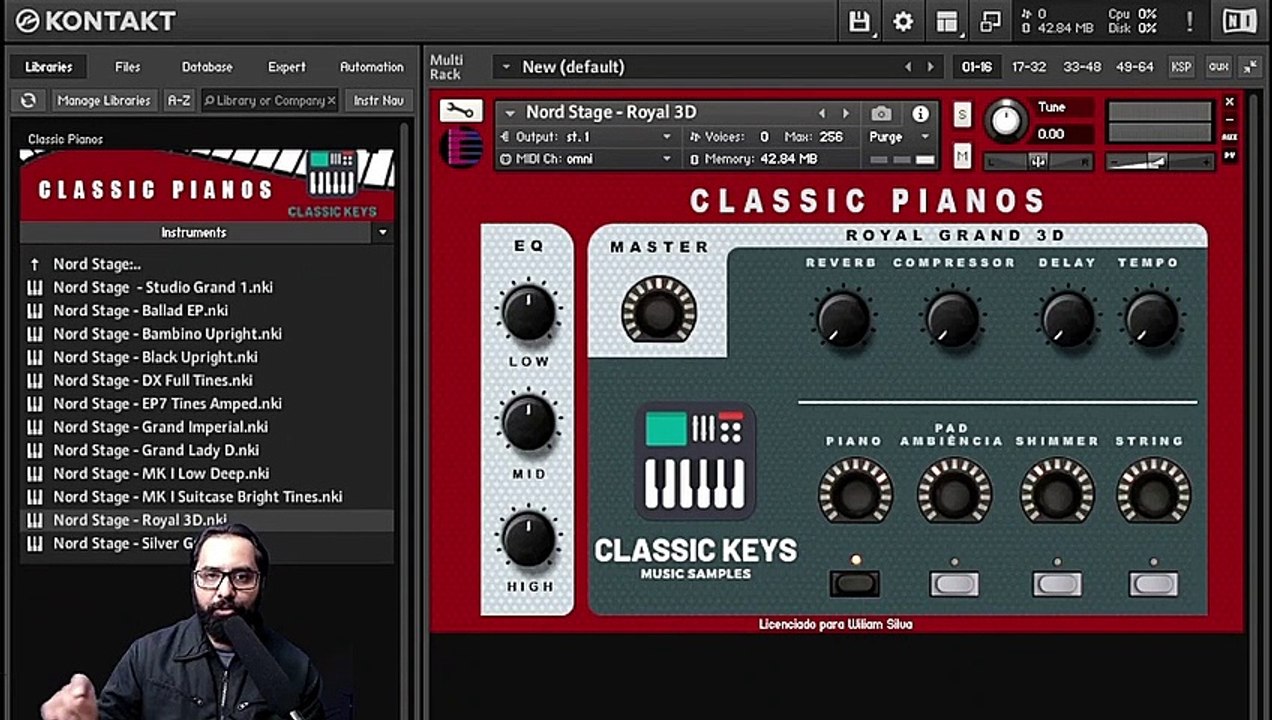Click next multi preset arrow
Image resolution: width=1272 pixels, height=720 pixels.
931,67
